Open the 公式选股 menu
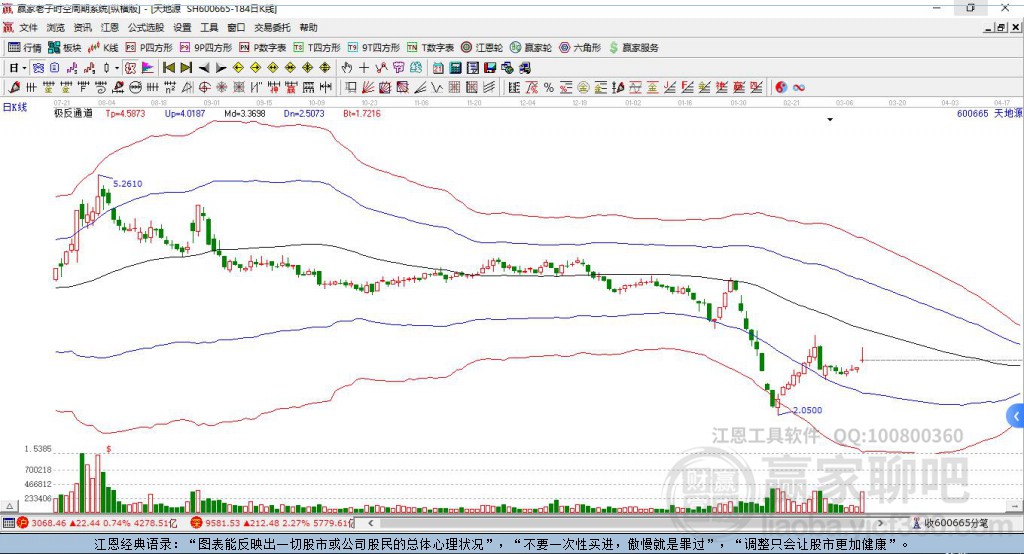Viewport: 1024px width, 554px height. [x=146, y=27]
